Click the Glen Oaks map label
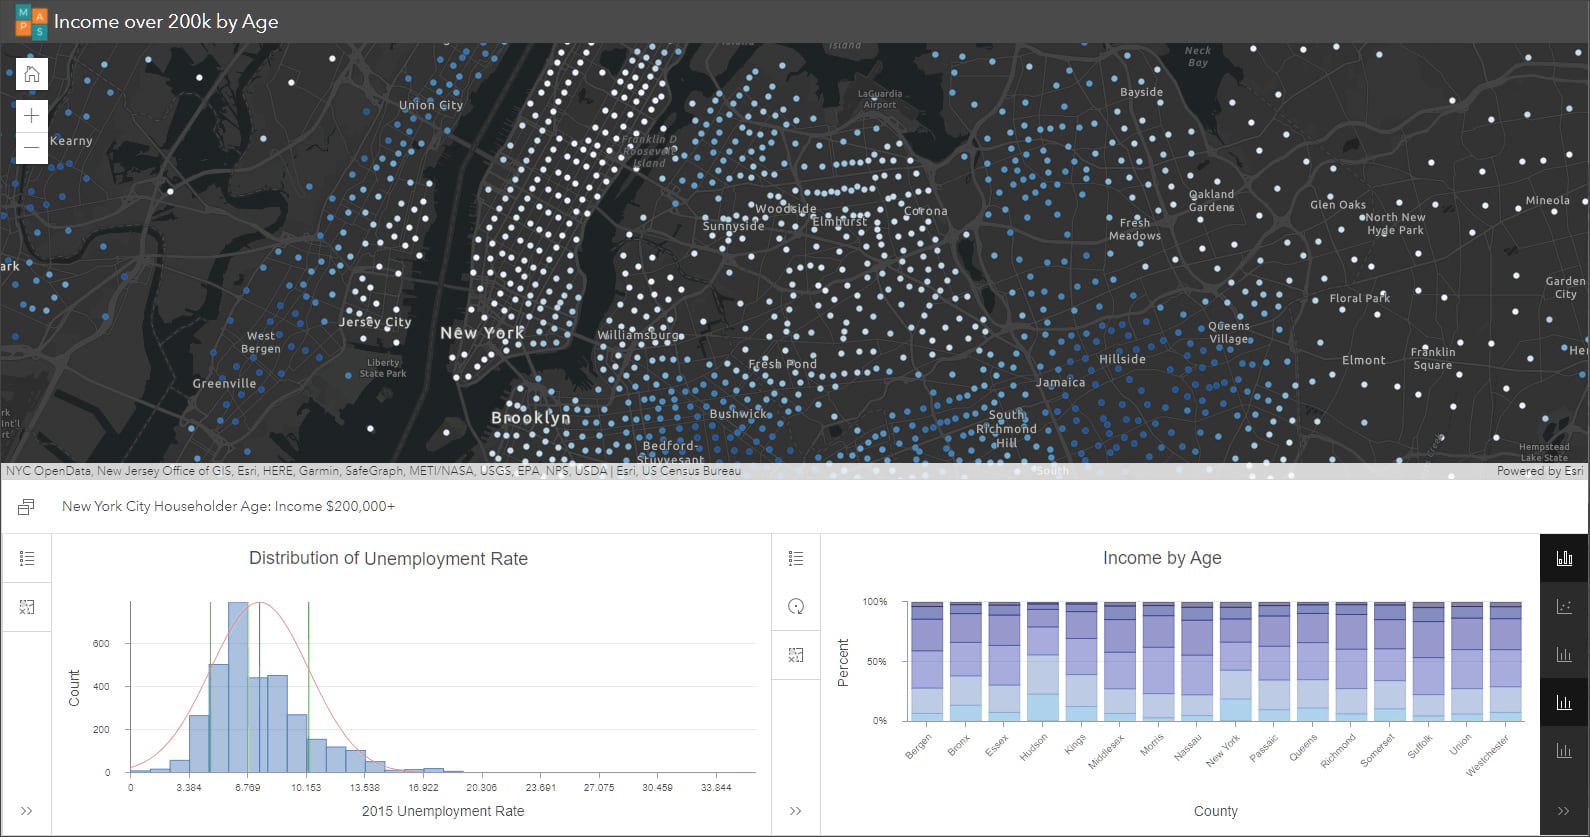Image resolution: width=1590 pixels, height=837 pixels. (1338, 205)
